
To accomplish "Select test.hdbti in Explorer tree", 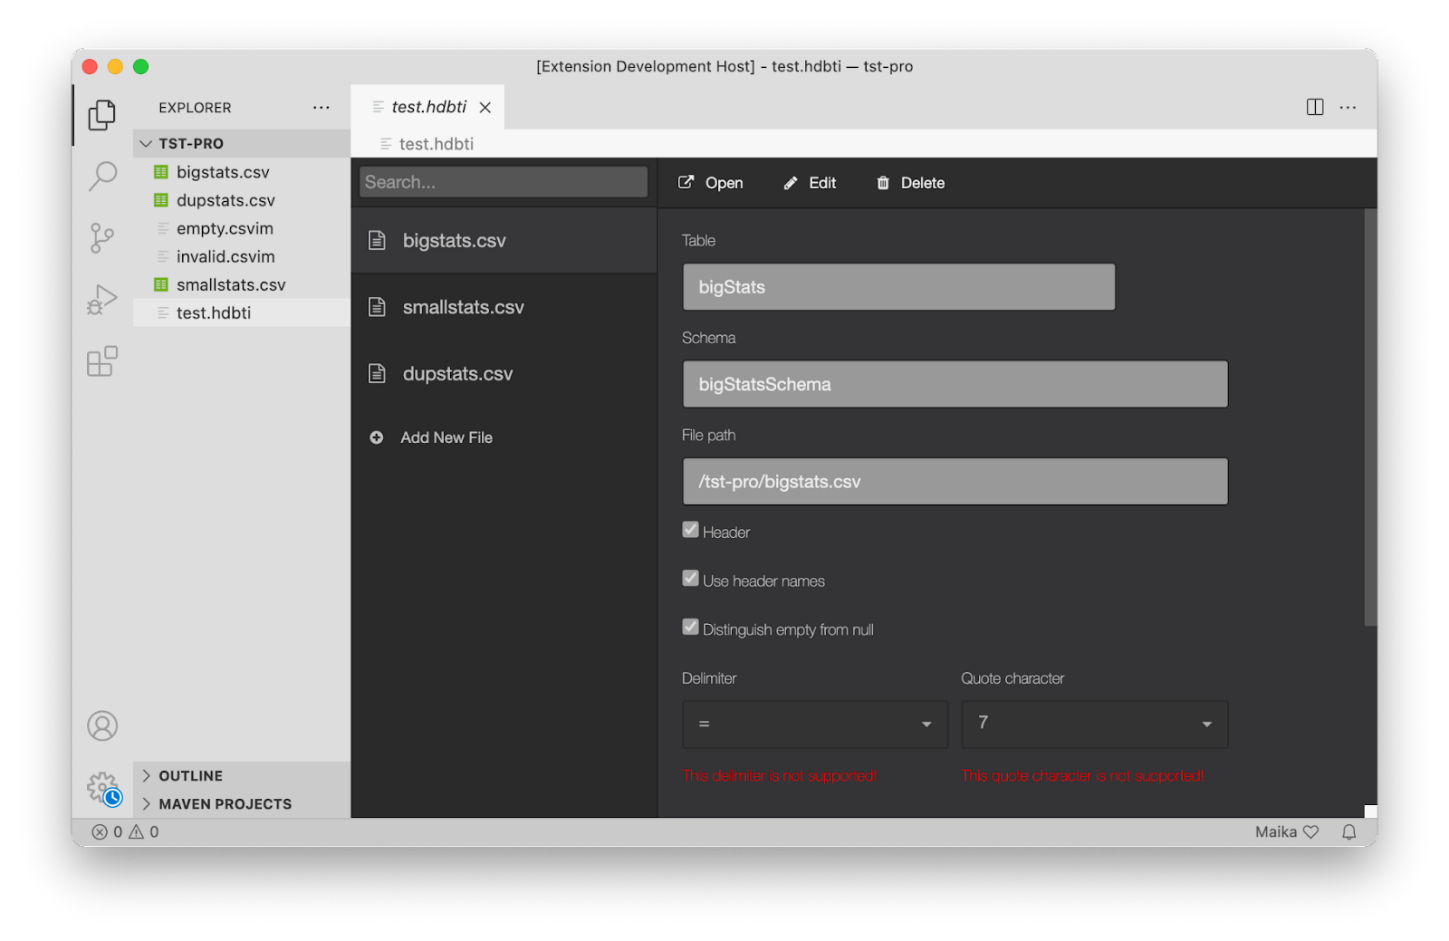I will coord(241,313).
